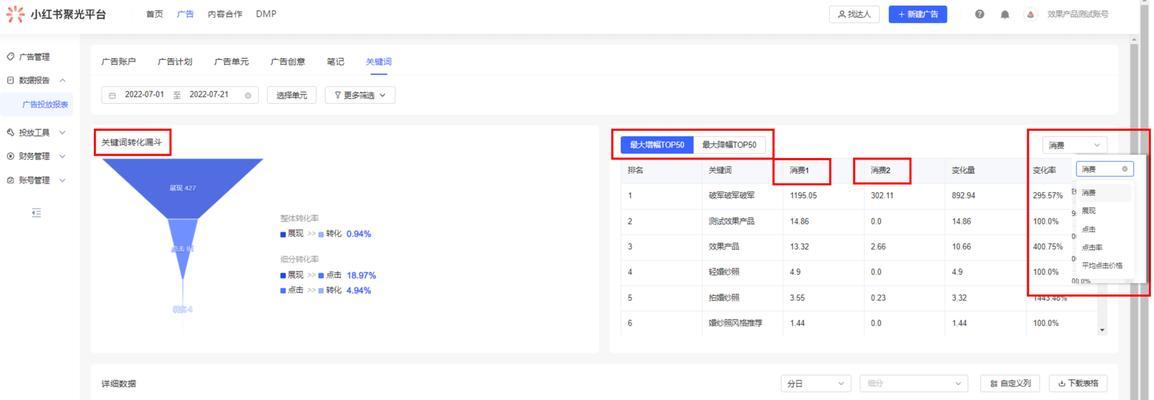Collapse the 数据报告 sidebar group
The image size is (1154, 400).
tap(63, 80)
